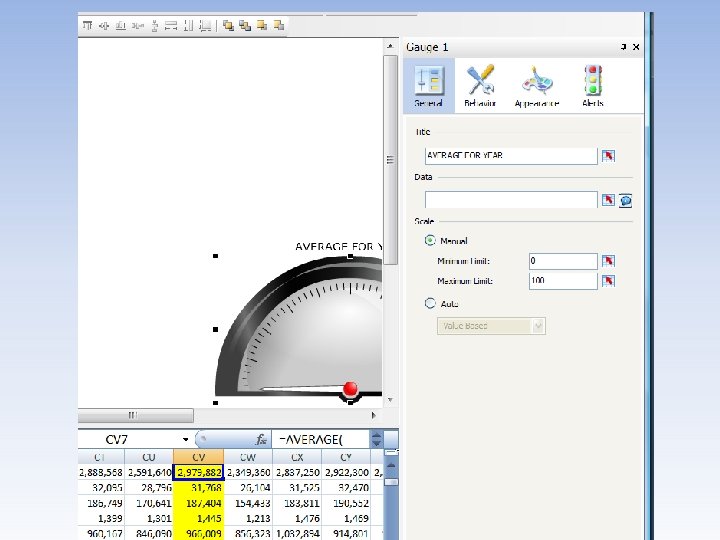Click the empty Data input field

(x=511, y=200)
